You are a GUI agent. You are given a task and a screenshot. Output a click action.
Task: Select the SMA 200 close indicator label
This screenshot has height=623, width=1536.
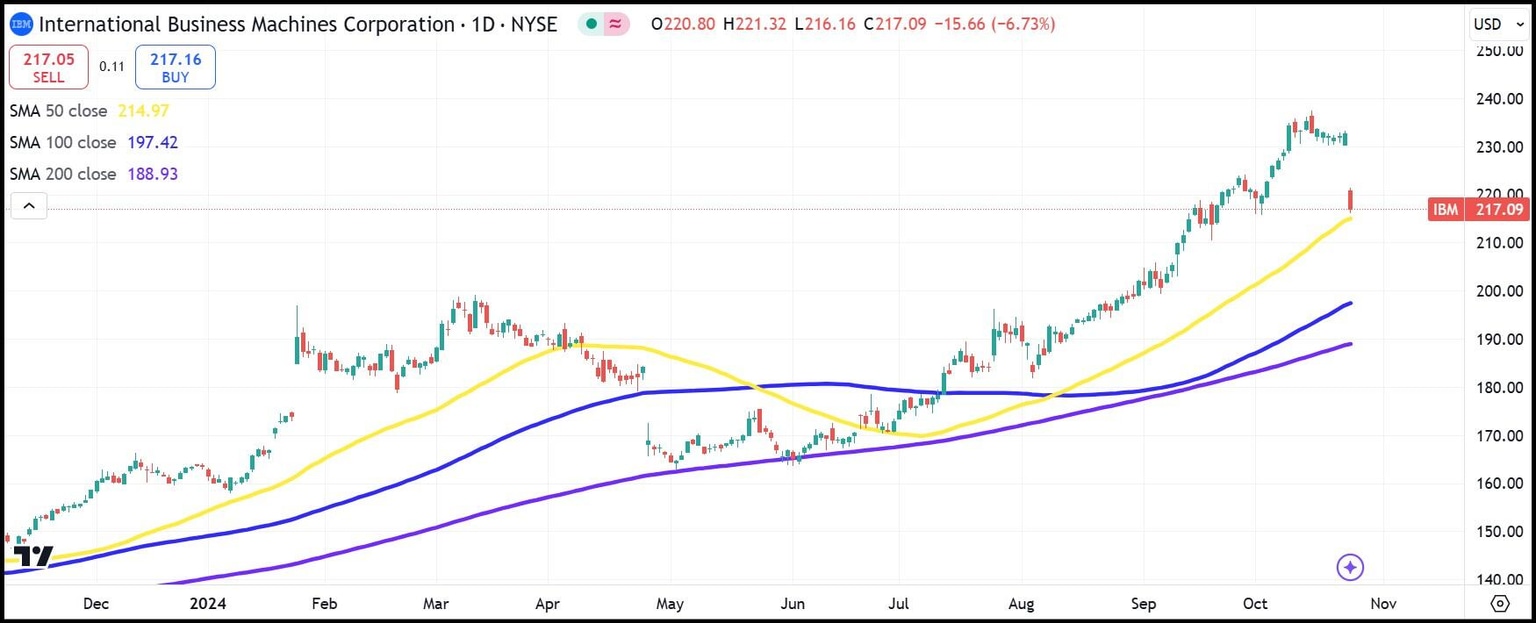coord(63,174)
